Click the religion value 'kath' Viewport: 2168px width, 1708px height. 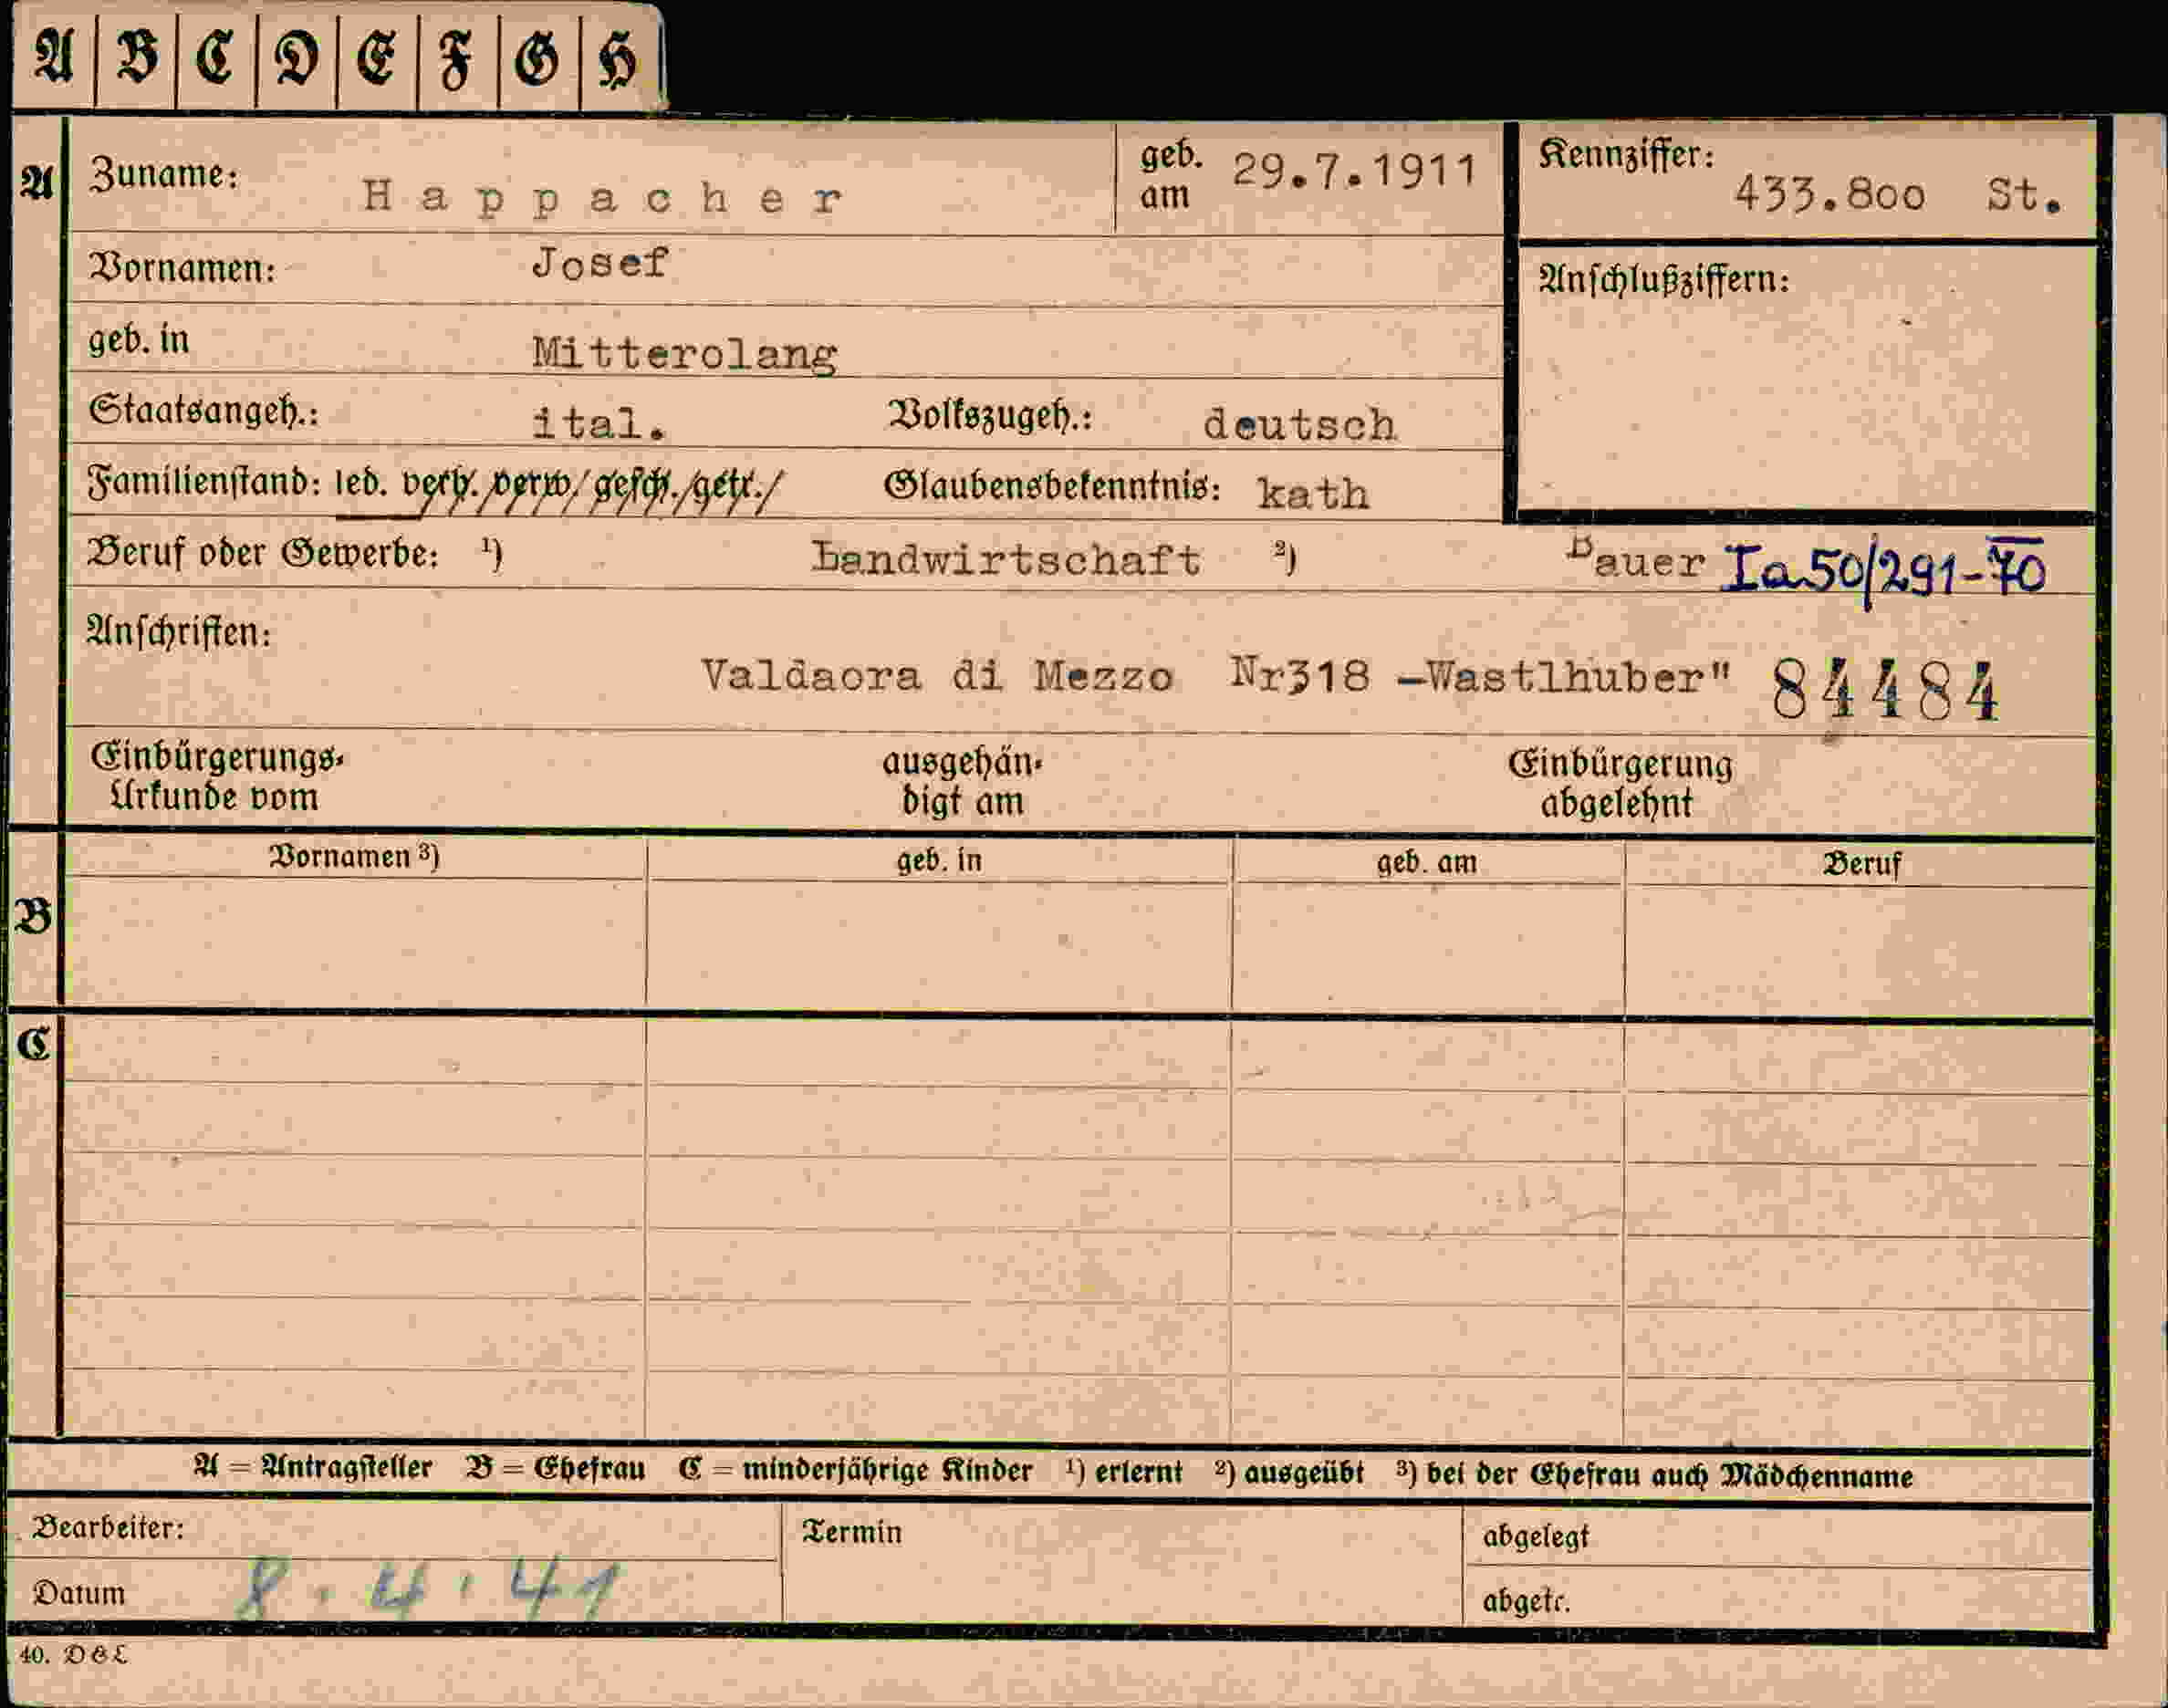tap(1313, 494)
